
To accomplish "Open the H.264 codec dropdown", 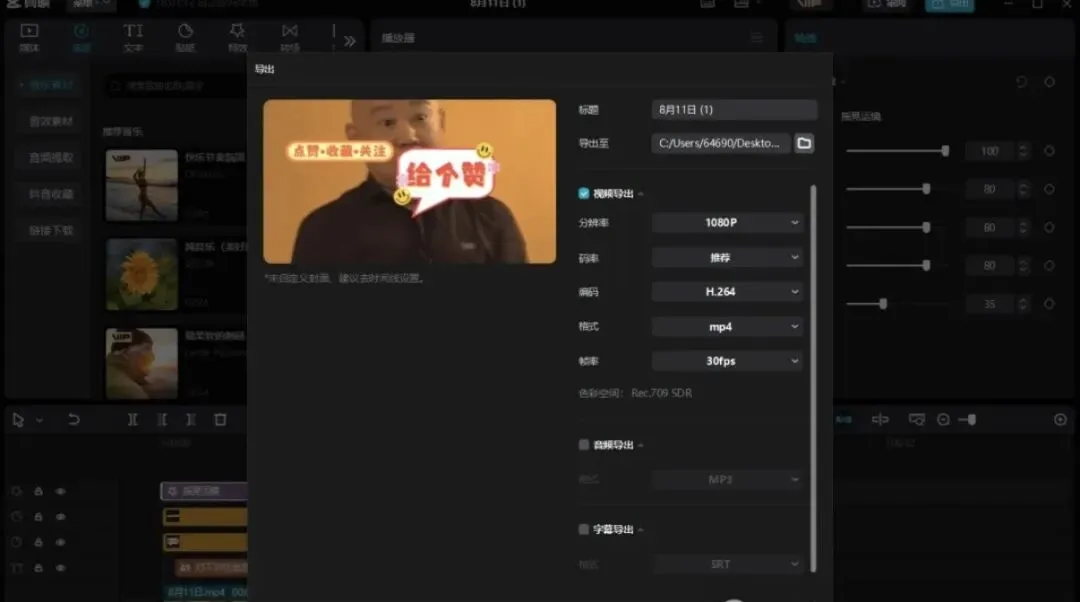I will tap(727, 292).
